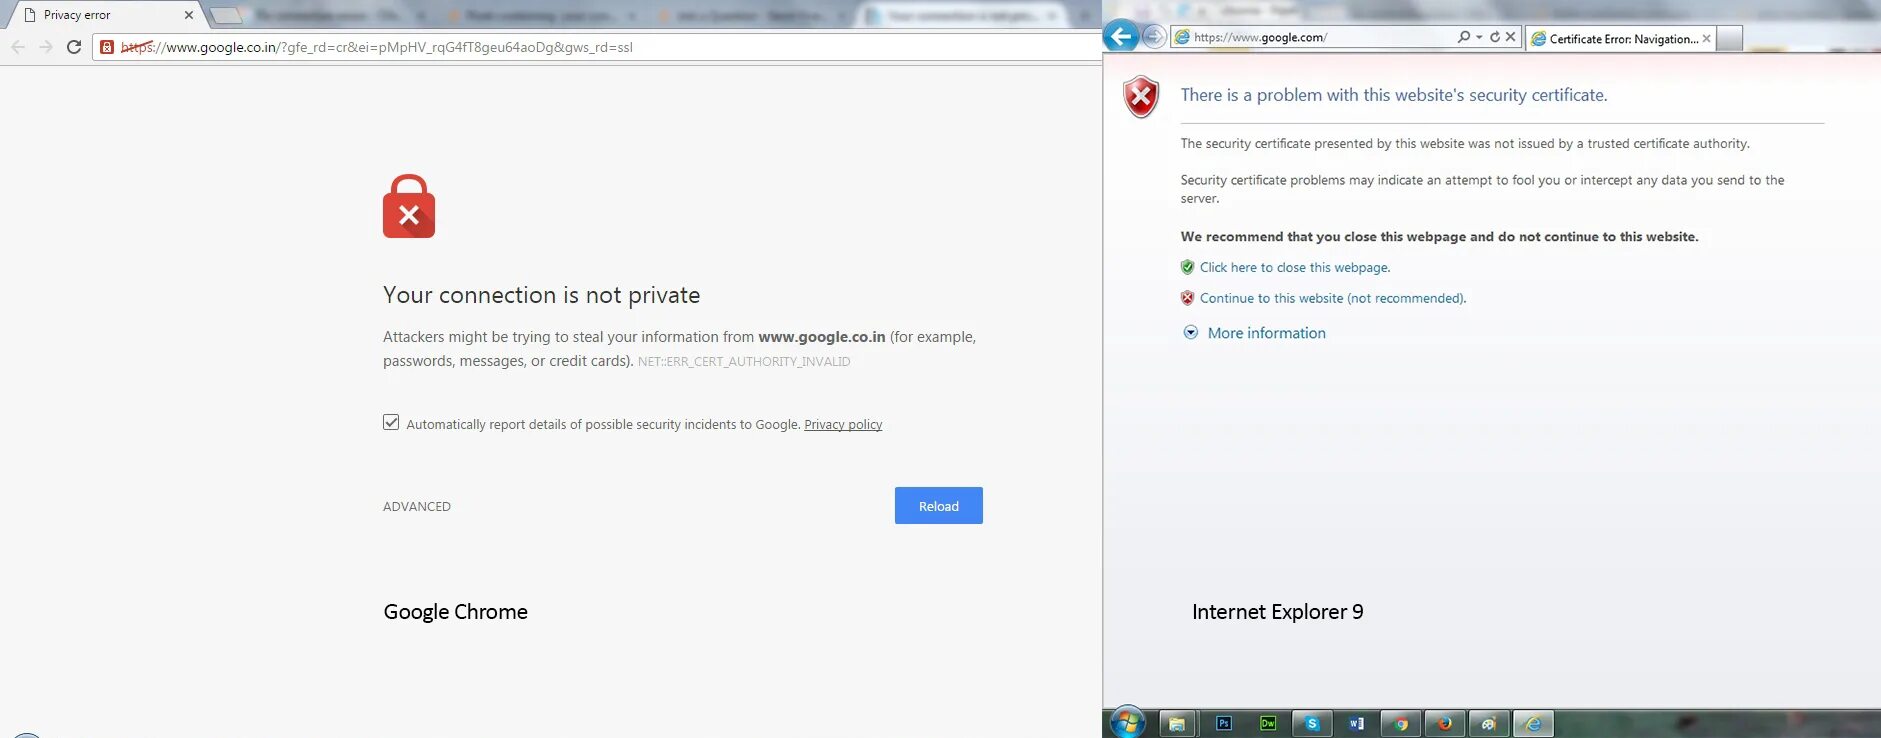Click Chrome's back arrow button

coord(18,47)
